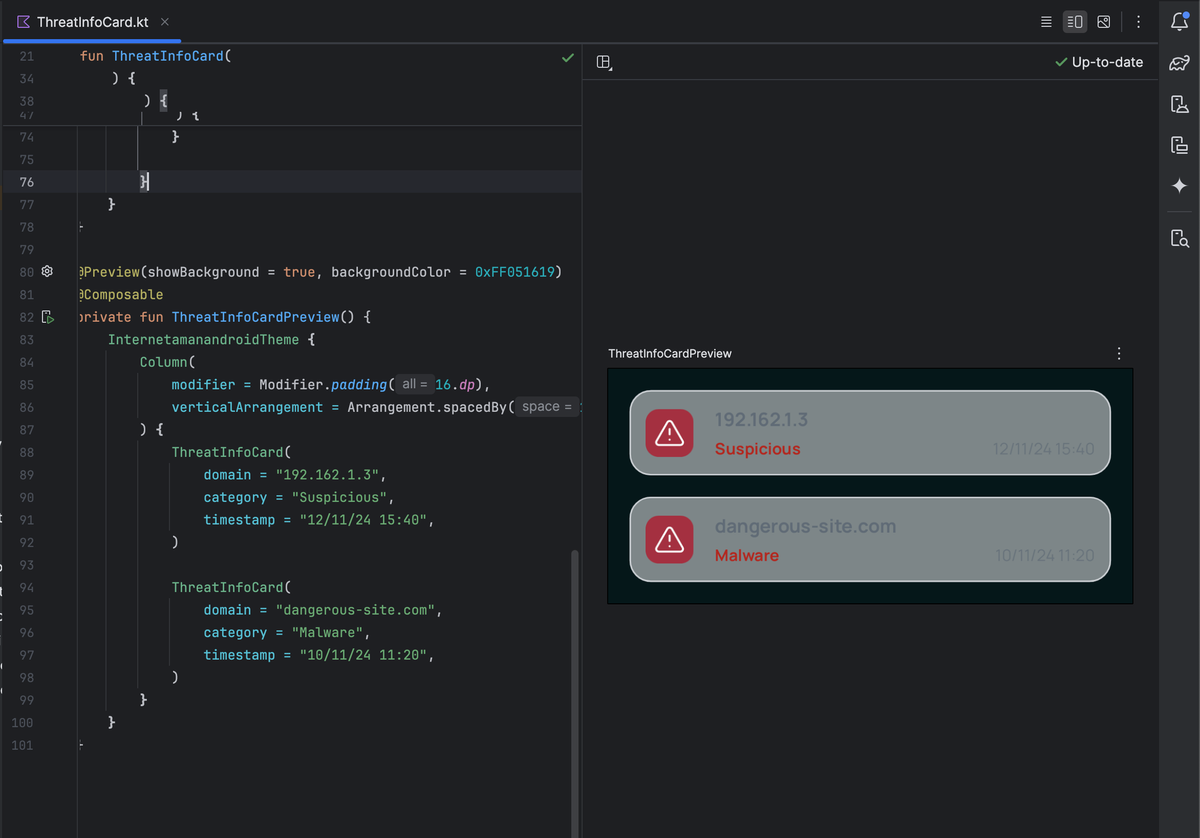Click the green inspection checkmark in editor

pyautogui.click(x=567, y=58)
